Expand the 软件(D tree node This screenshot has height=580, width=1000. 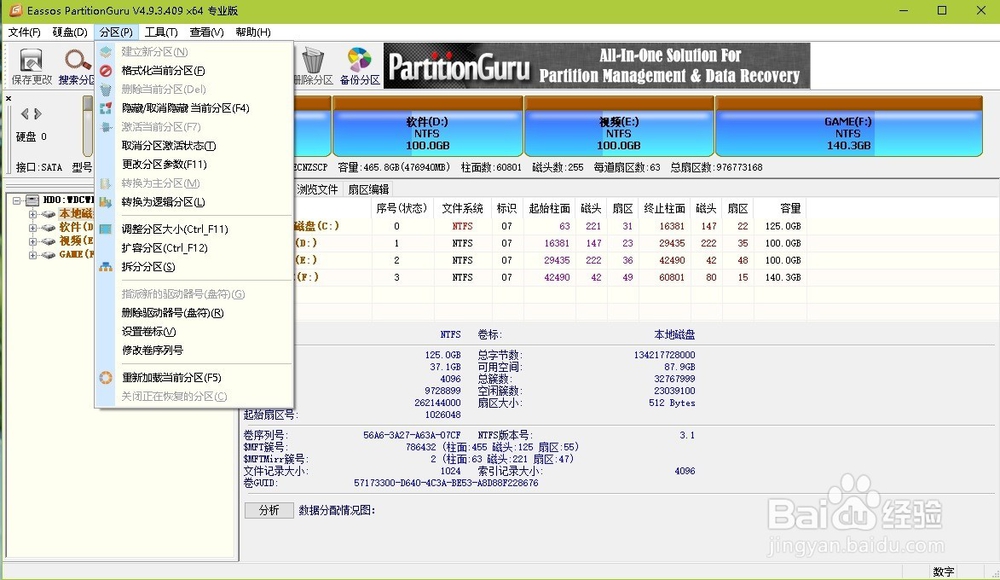pos(33,228)
